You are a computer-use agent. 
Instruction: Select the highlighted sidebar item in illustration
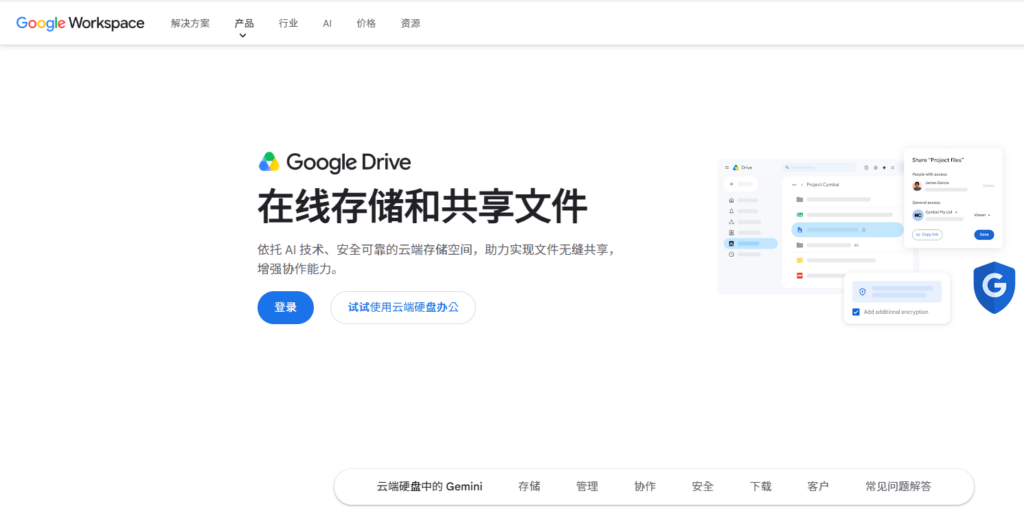tap(751, 243)
